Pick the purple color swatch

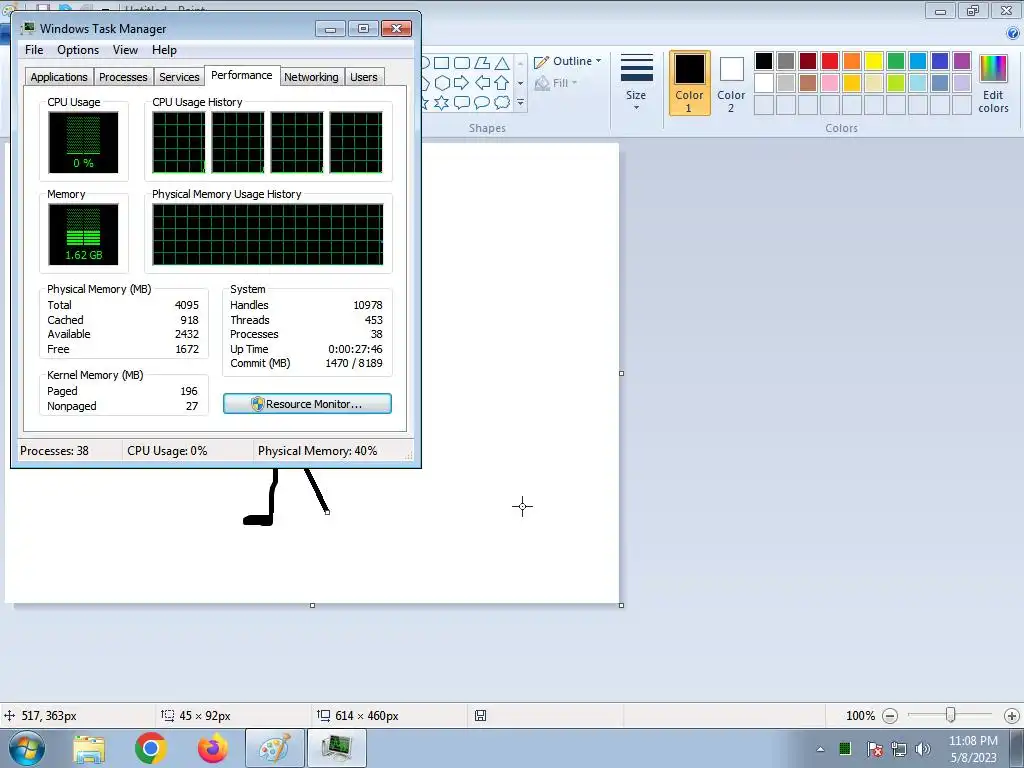coord(961,61)
